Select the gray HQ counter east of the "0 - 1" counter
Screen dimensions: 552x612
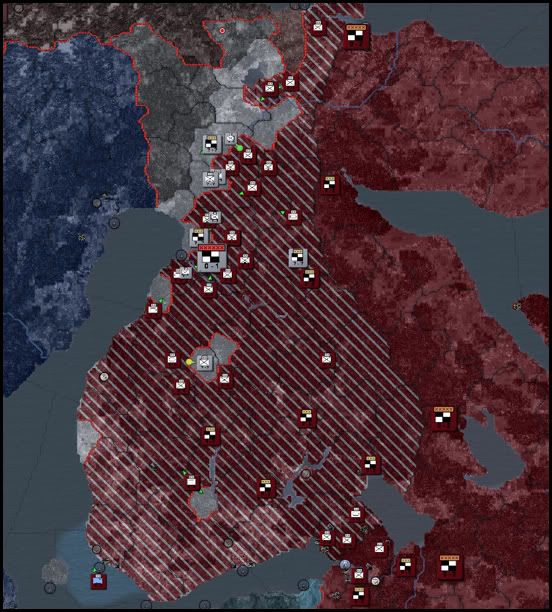298,258
